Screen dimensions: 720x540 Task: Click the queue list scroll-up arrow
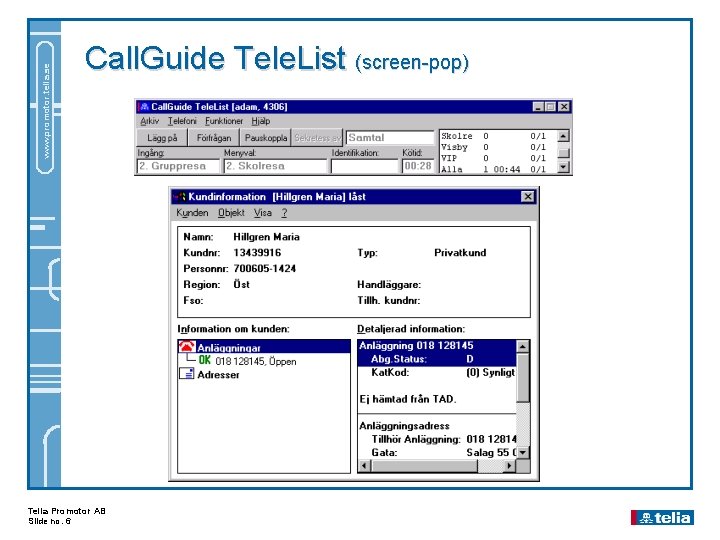click(563, 136)
